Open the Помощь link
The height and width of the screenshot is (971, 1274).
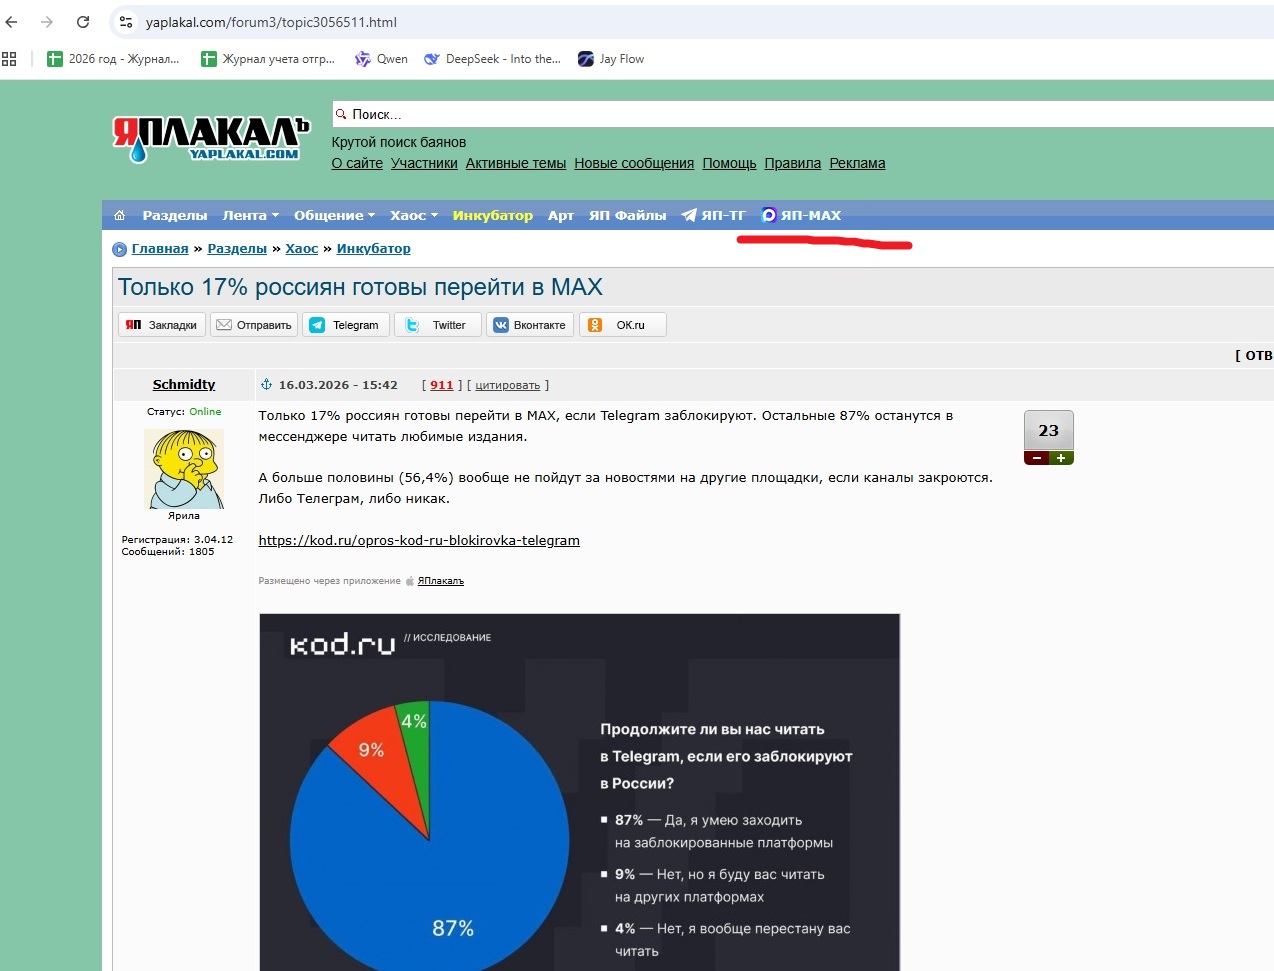(729, 163)
